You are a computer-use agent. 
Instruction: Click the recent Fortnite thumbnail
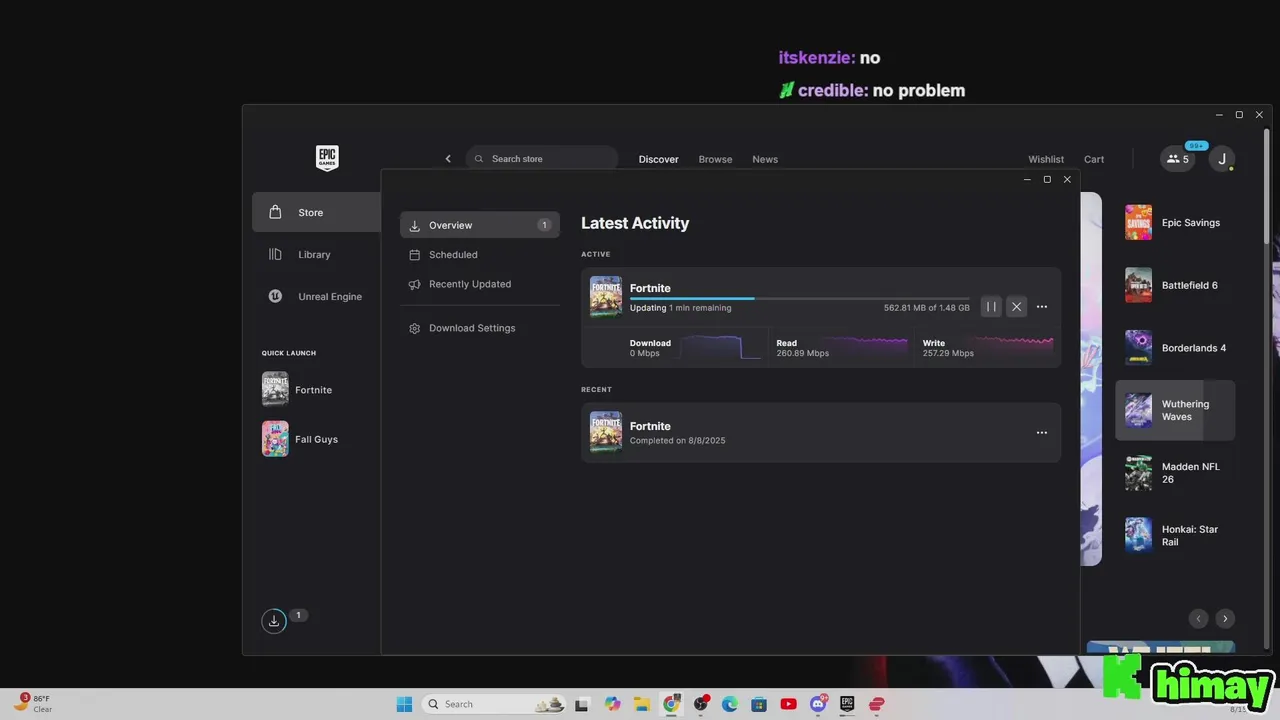click(x=606, y=432)
